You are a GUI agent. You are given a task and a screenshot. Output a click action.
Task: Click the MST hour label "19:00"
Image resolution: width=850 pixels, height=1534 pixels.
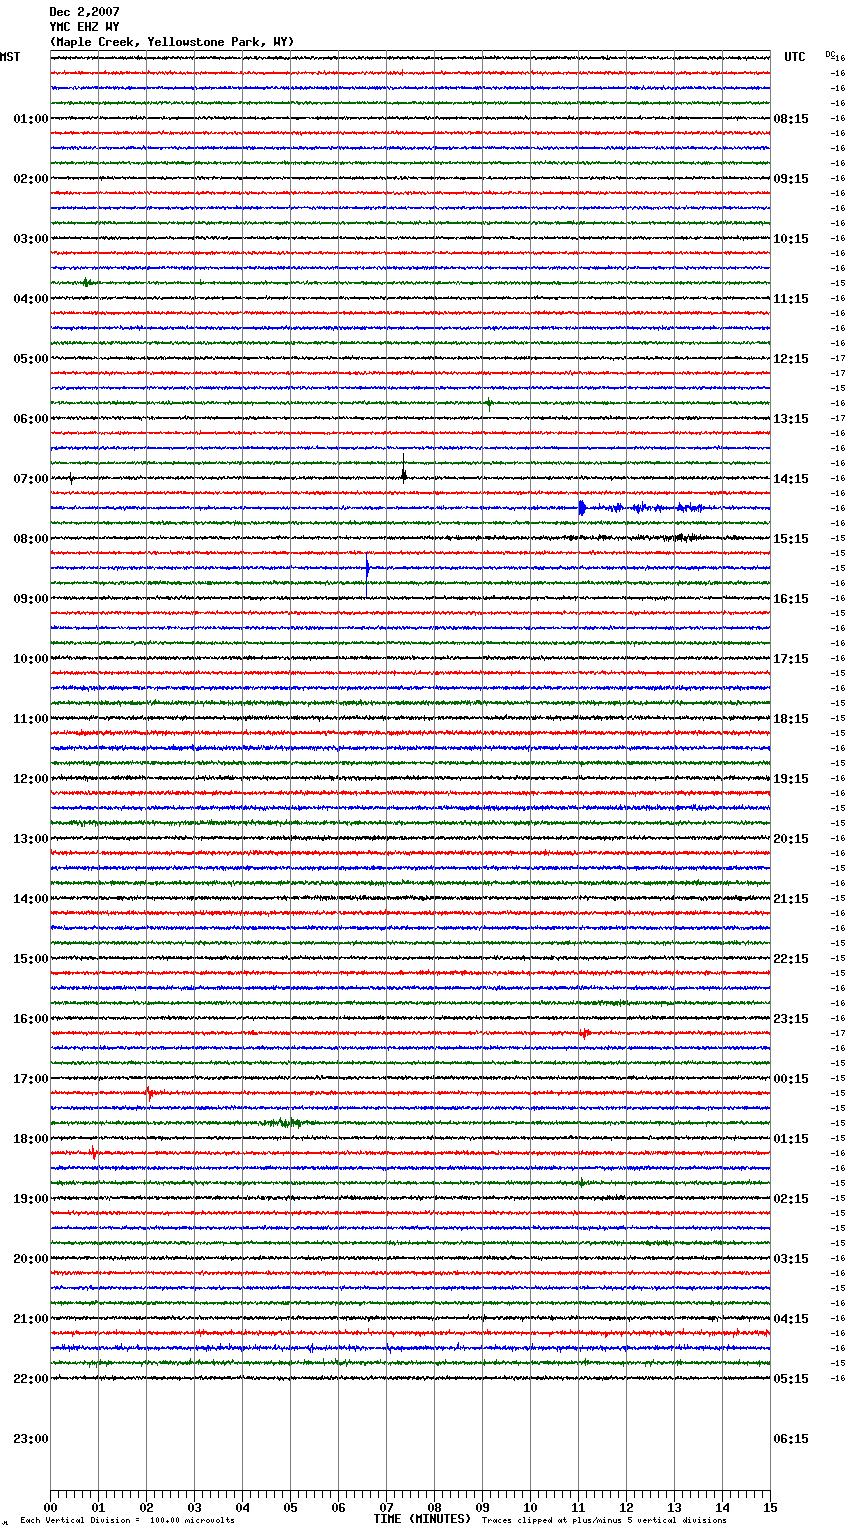point(31,1199)
